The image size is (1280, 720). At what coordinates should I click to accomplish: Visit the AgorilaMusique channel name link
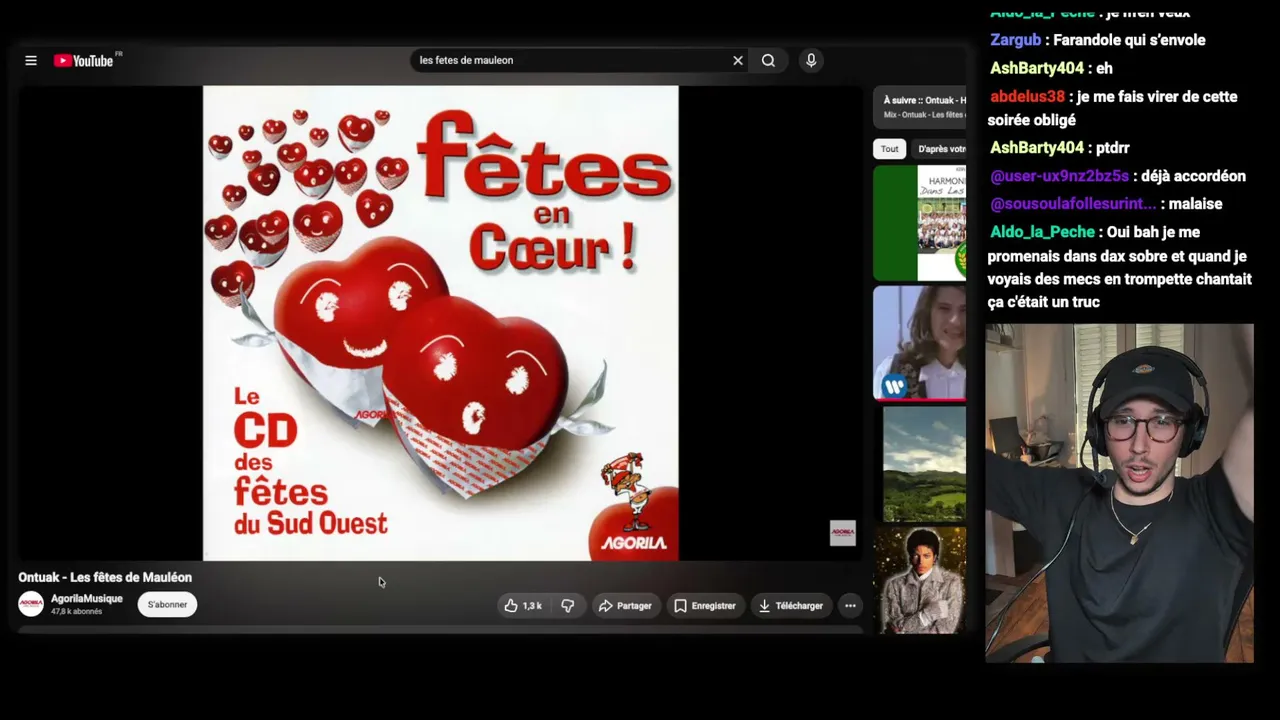click(87, 598)
